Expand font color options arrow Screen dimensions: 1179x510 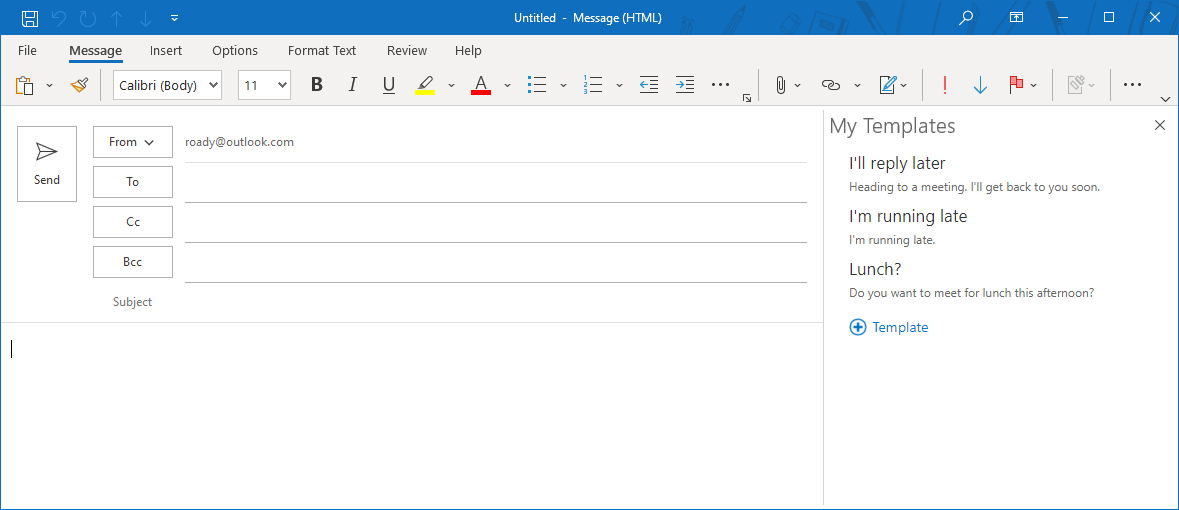click(x=507, y=86)
